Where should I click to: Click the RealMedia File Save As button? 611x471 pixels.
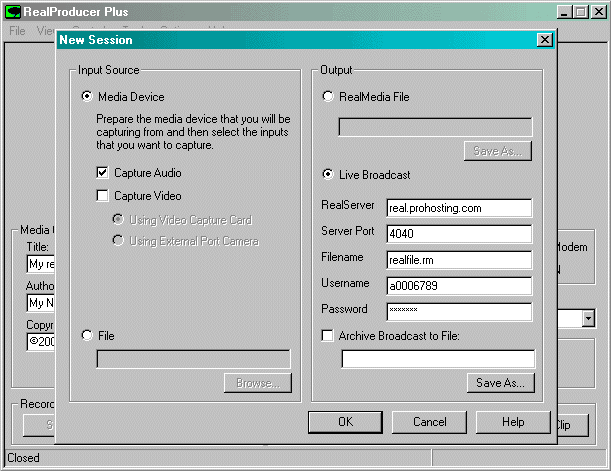(498, 151)
